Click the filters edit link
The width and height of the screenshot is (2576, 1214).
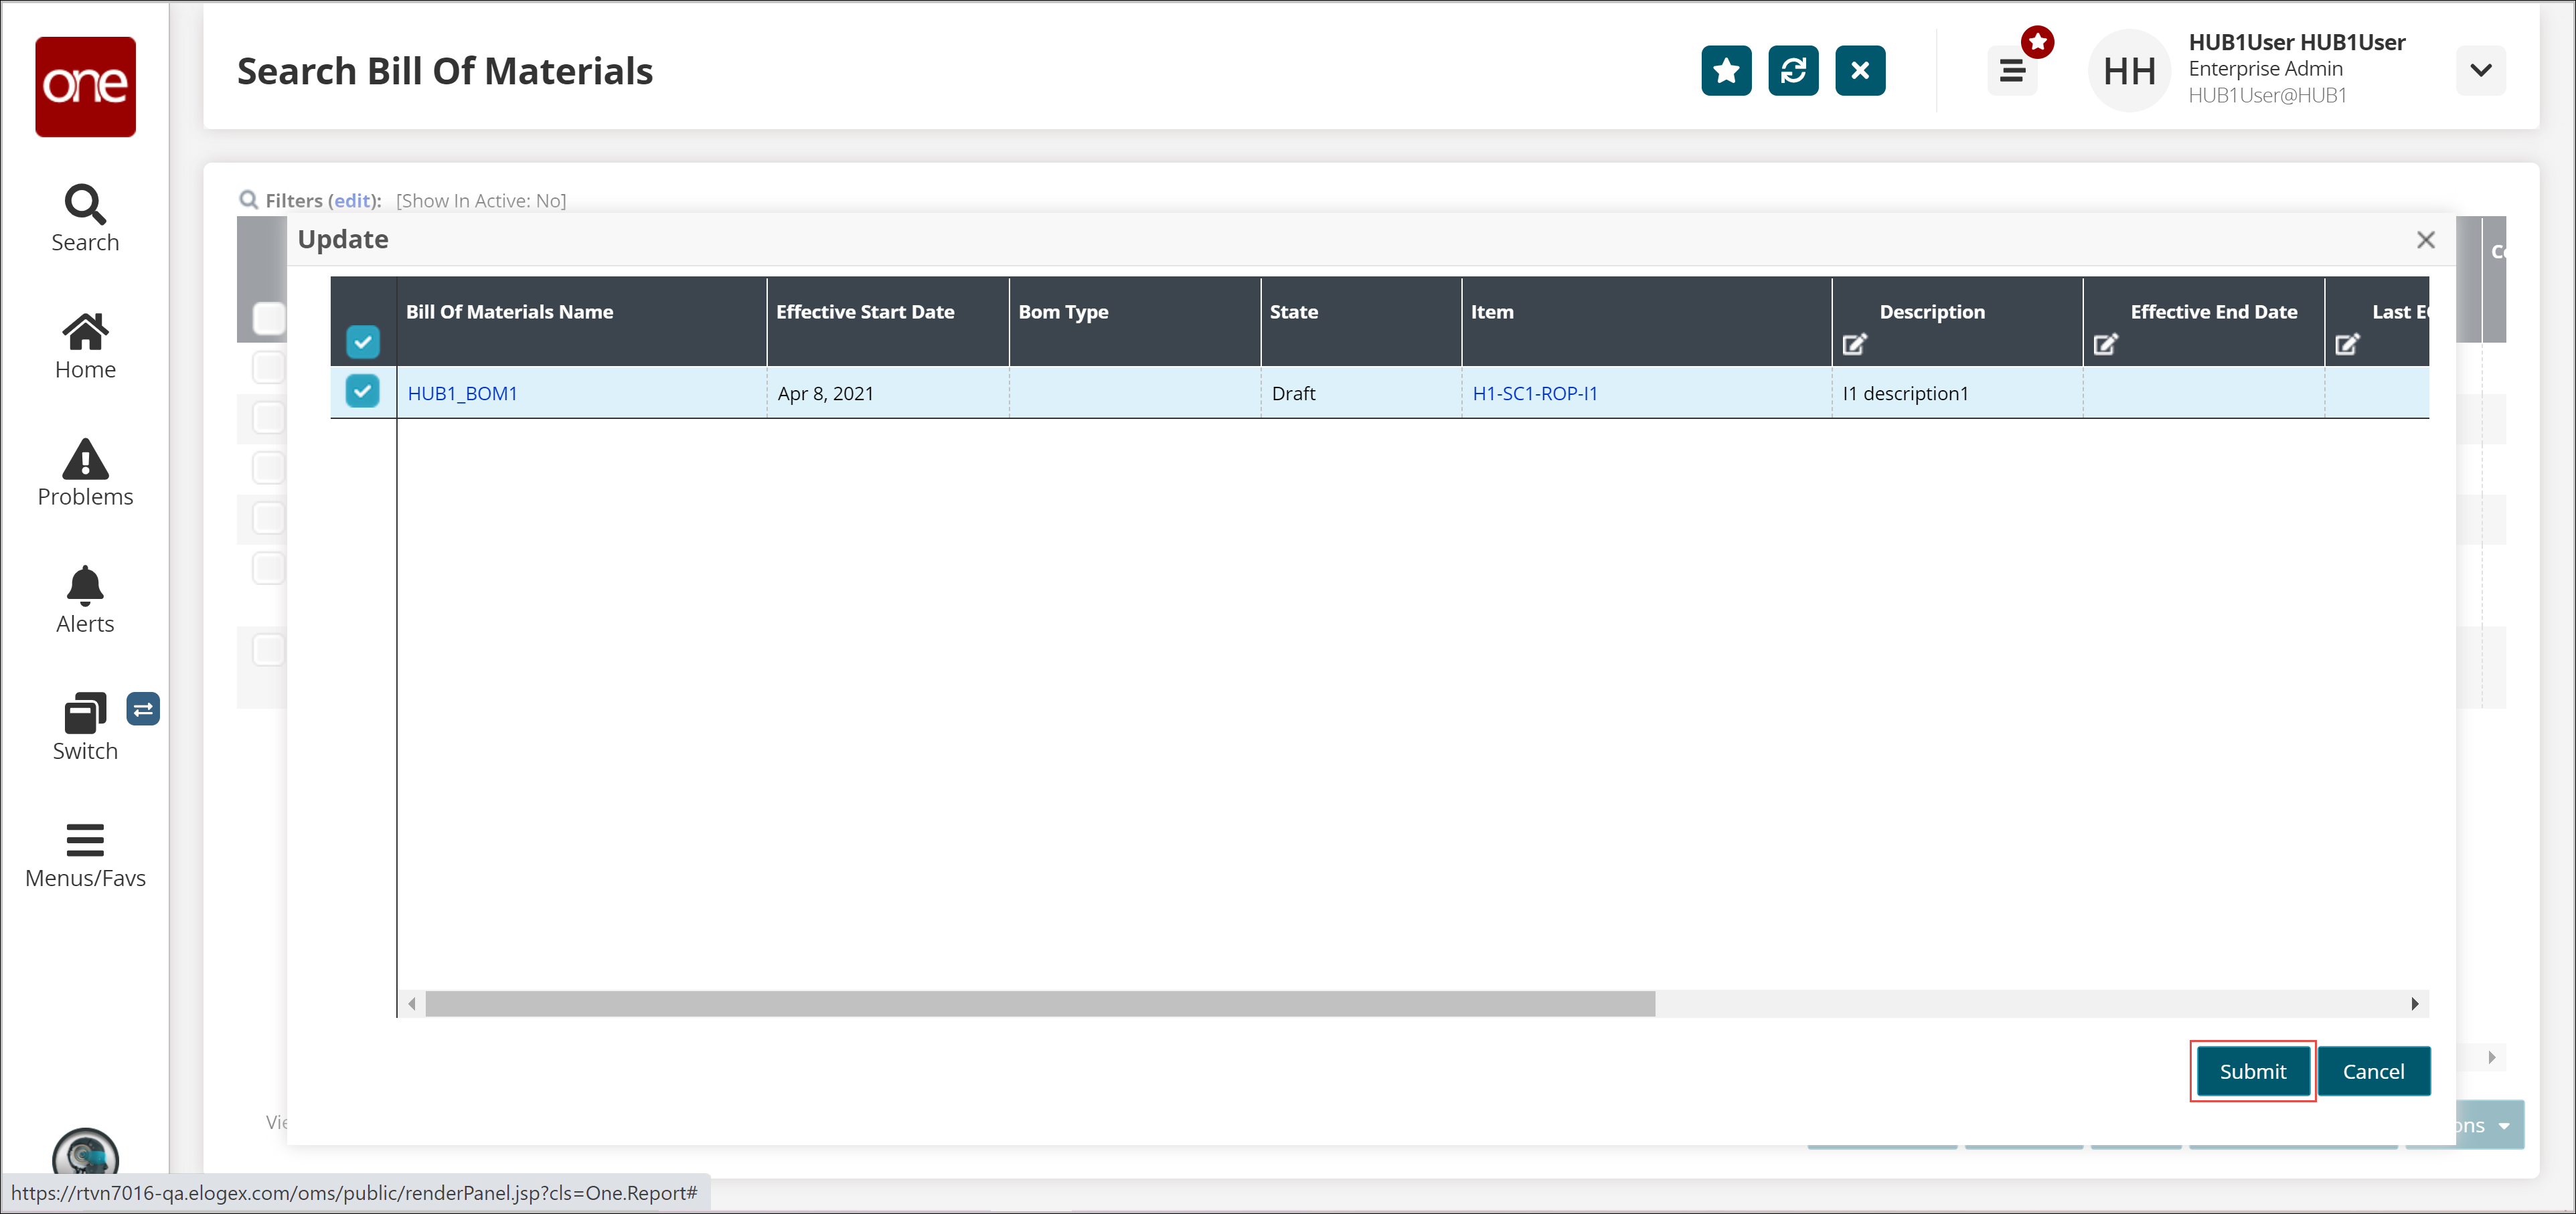click(x=352, y=201)
